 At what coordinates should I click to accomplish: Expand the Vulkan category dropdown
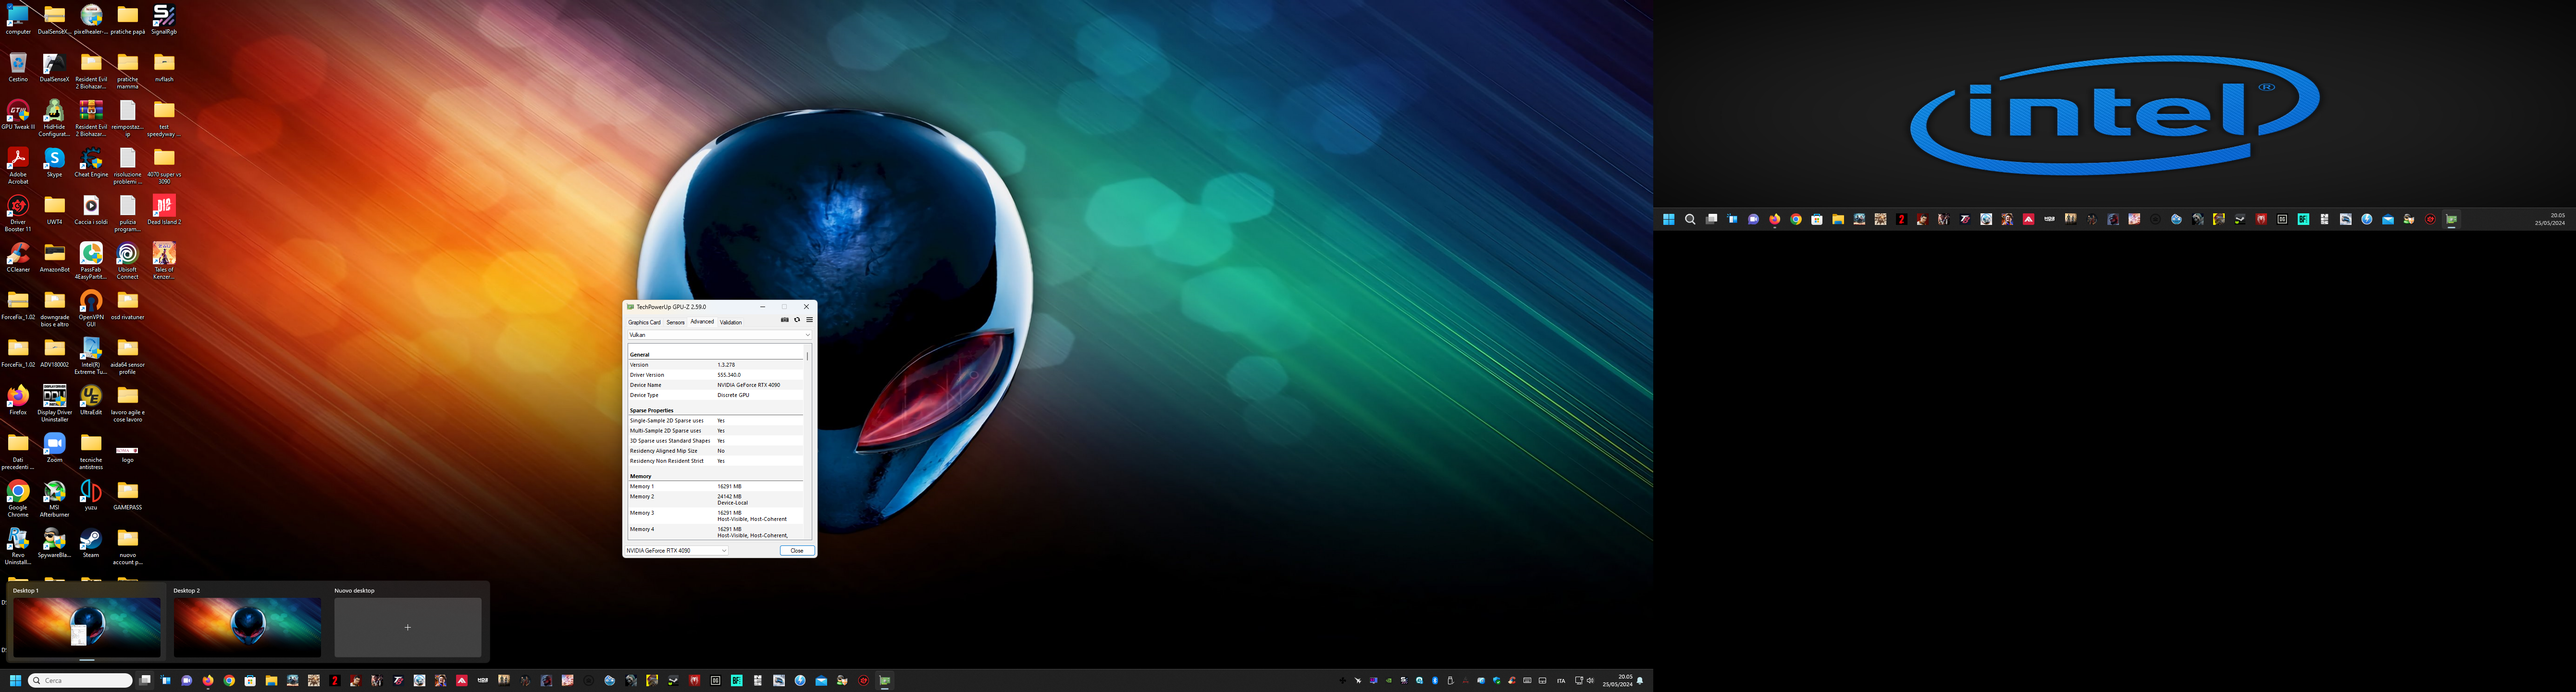(x=719, y=335)
